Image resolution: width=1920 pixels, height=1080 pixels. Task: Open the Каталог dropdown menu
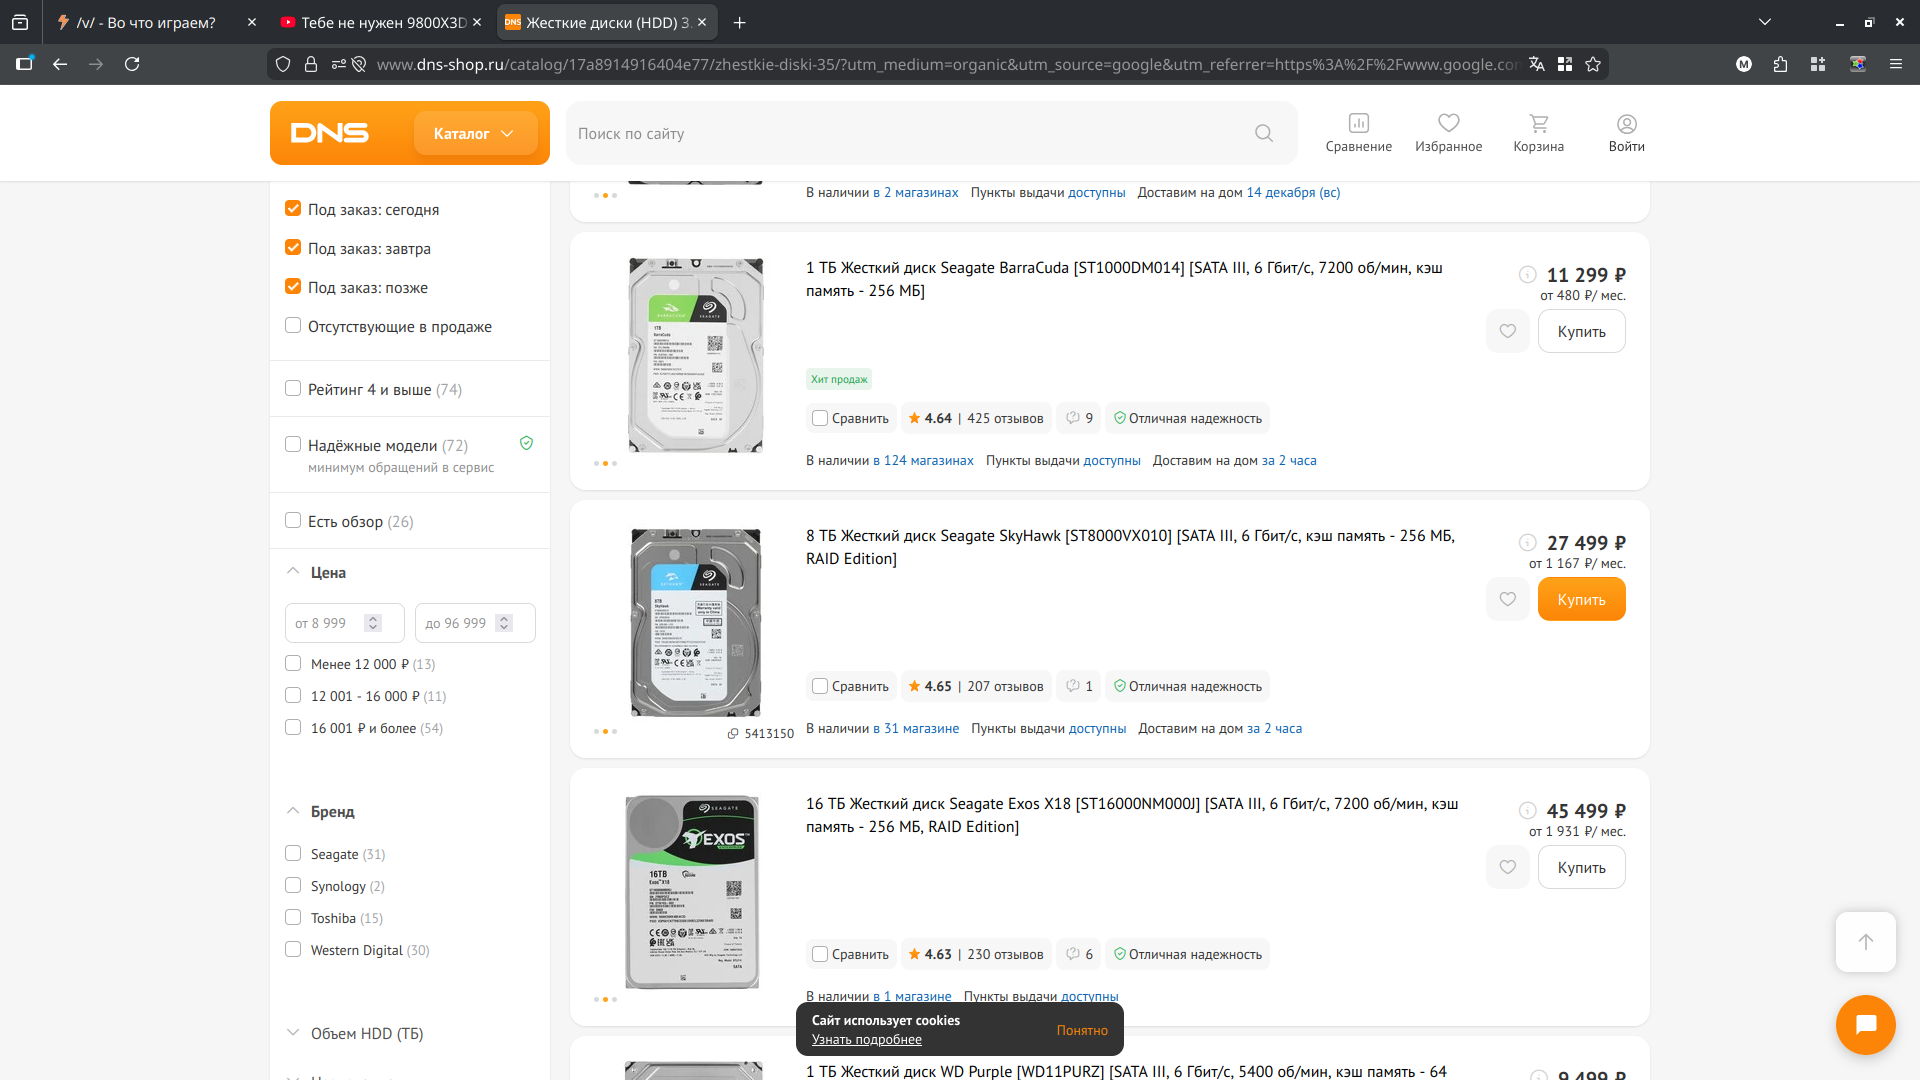pos(474,133)
